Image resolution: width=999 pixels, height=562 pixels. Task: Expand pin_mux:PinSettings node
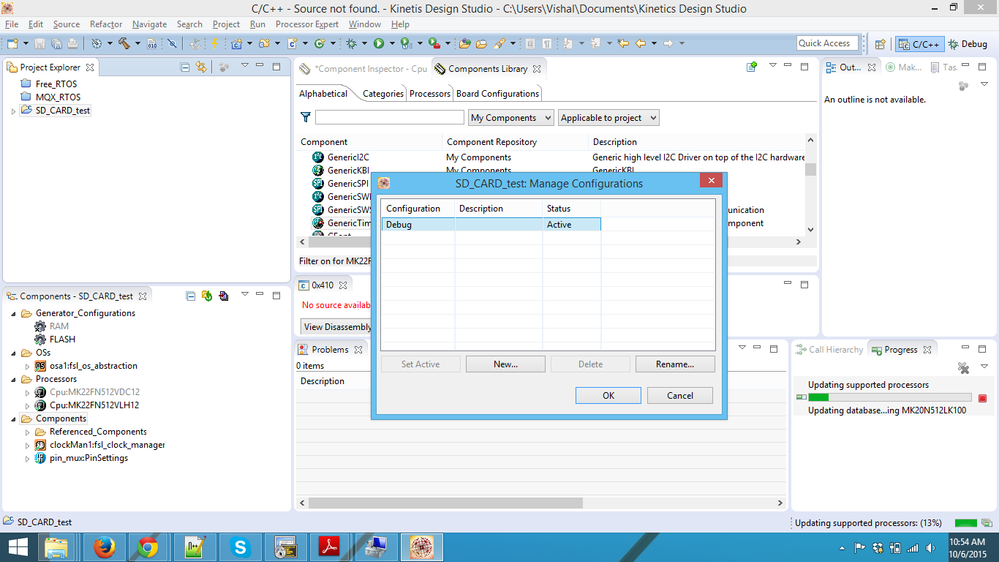pos(27,459)
